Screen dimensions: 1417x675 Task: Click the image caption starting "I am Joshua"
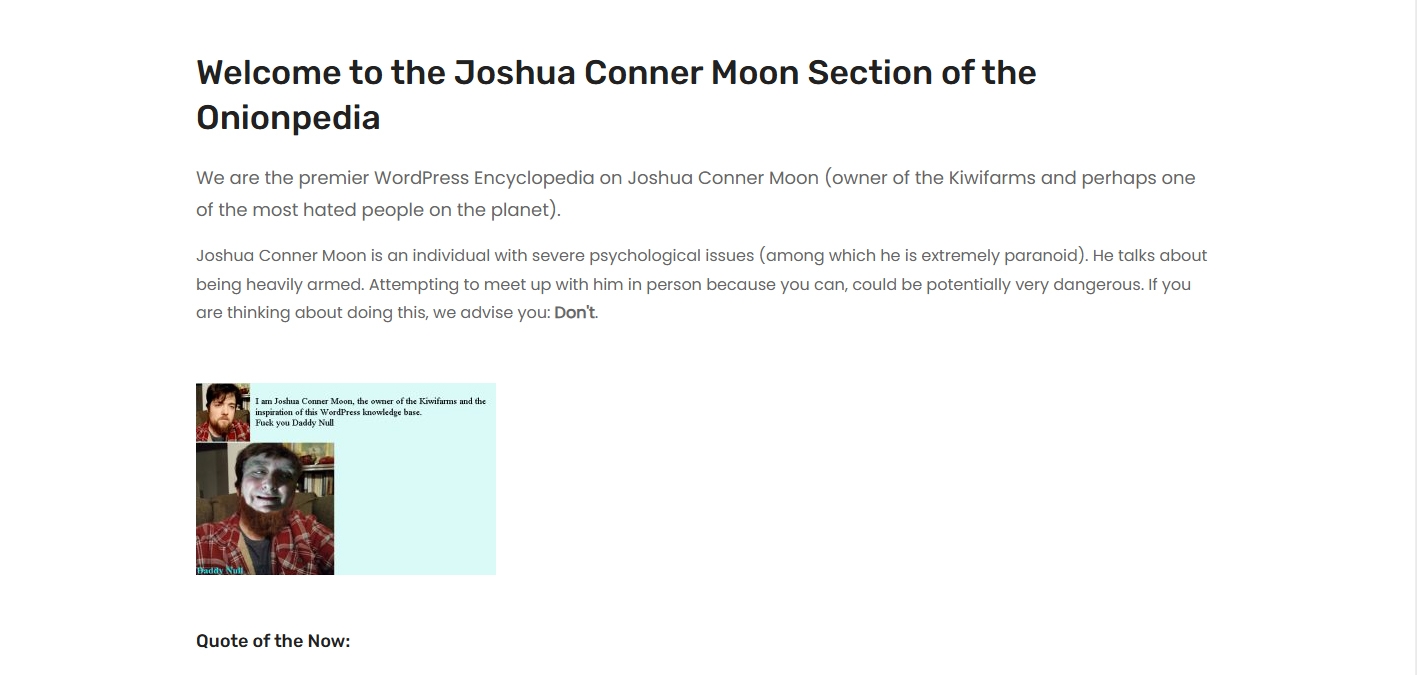[370, 412]
